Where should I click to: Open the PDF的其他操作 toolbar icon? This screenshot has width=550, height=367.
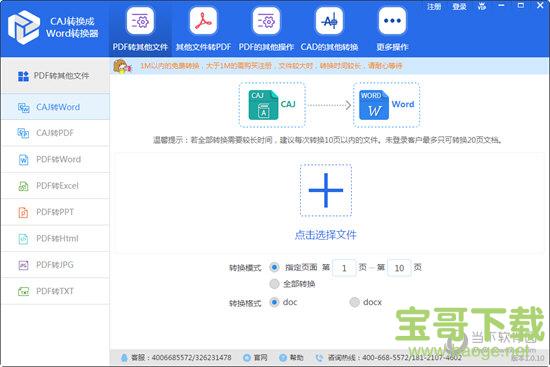(266, 21)
